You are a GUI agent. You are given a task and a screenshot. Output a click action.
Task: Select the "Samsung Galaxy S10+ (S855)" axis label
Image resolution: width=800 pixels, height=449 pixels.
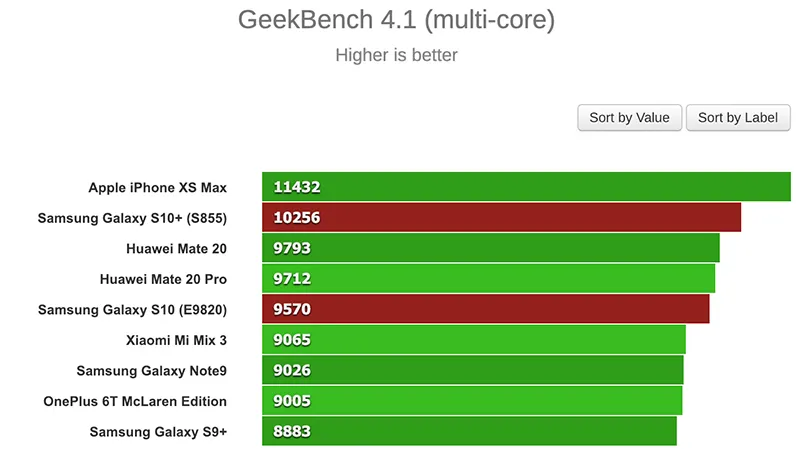[x=132, y=218]
